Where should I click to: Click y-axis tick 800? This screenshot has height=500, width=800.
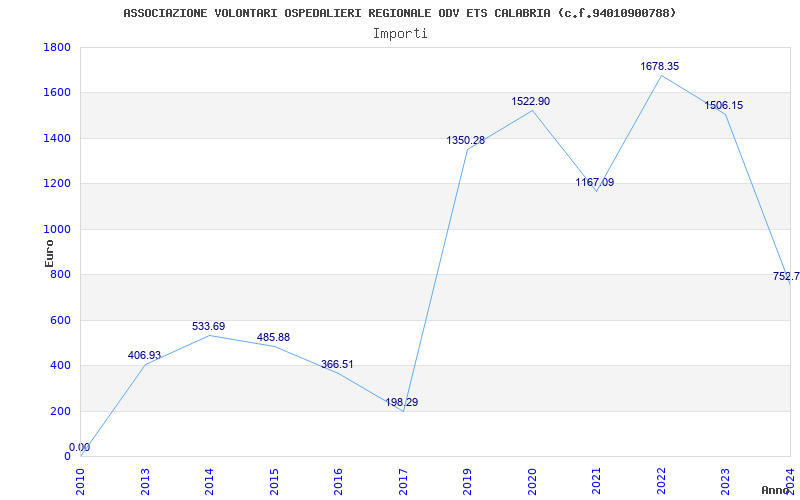(x=60, y=275)
